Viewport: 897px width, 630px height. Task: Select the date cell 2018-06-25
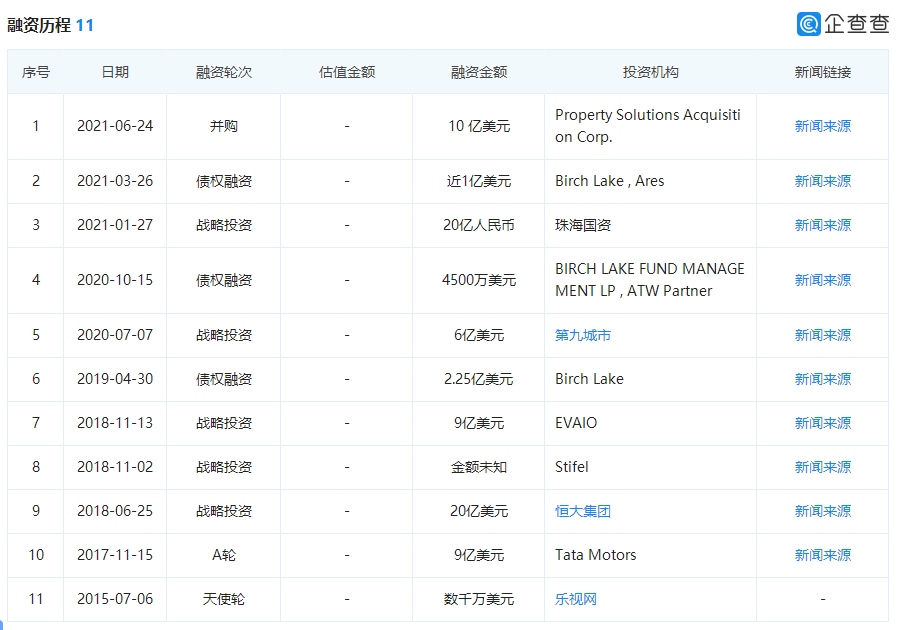[x=115, y=511]
